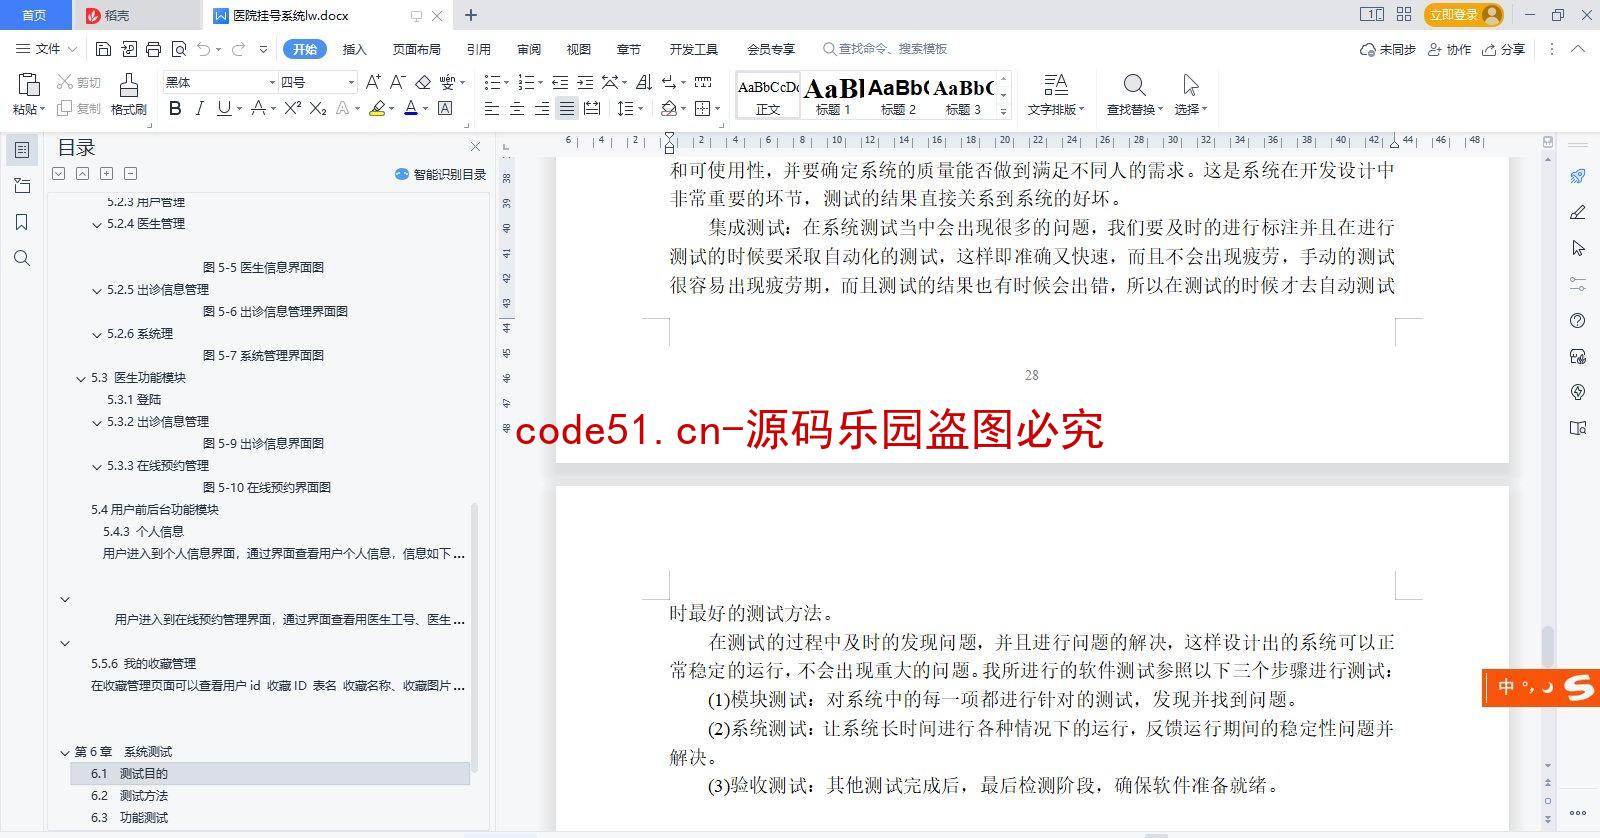Open the 文件 menu

coord(46,49)
